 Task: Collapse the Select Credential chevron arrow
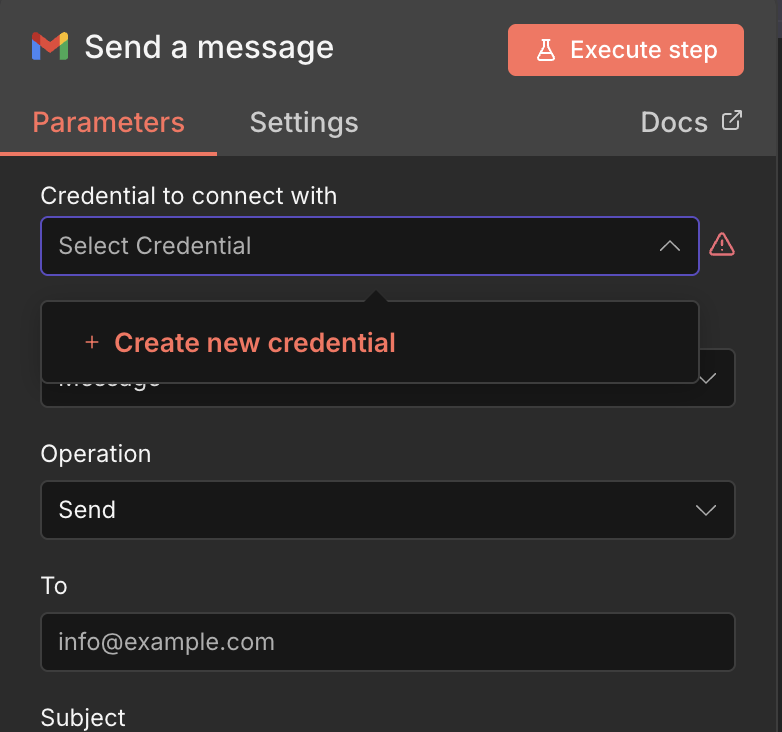coord(670,246)
